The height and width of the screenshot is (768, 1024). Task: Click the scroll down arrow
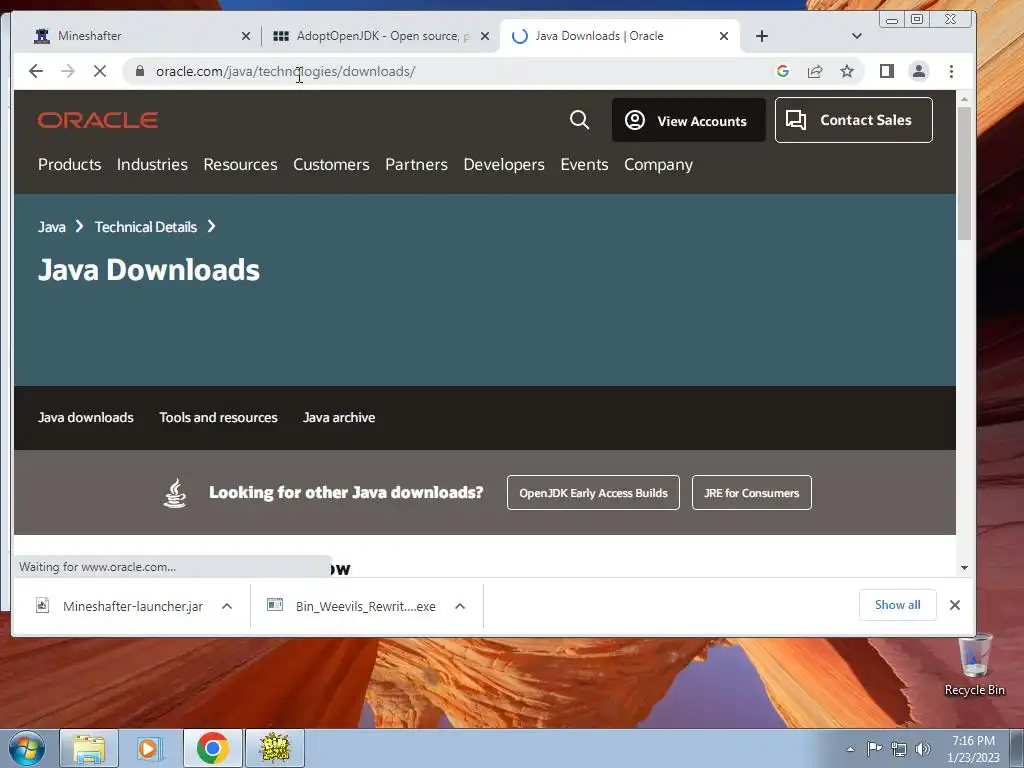point(964,568)
